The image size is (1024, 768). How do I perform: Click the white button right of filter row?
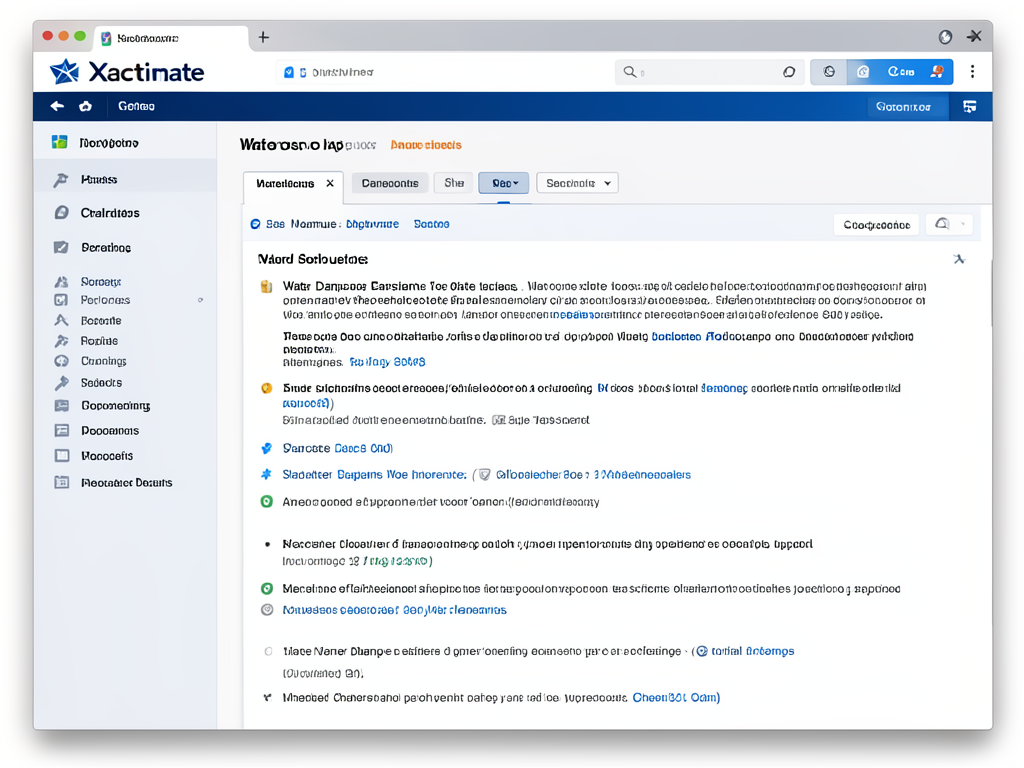tap(875, 225)
